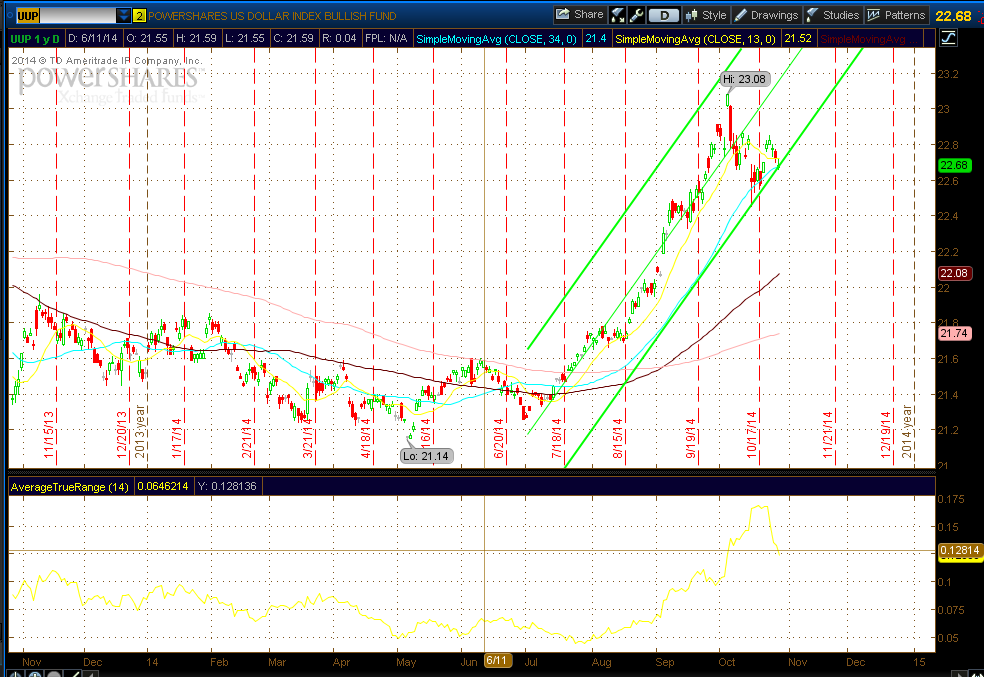Click the Hi: 23.08 price bubble

(x=744, y=79)
